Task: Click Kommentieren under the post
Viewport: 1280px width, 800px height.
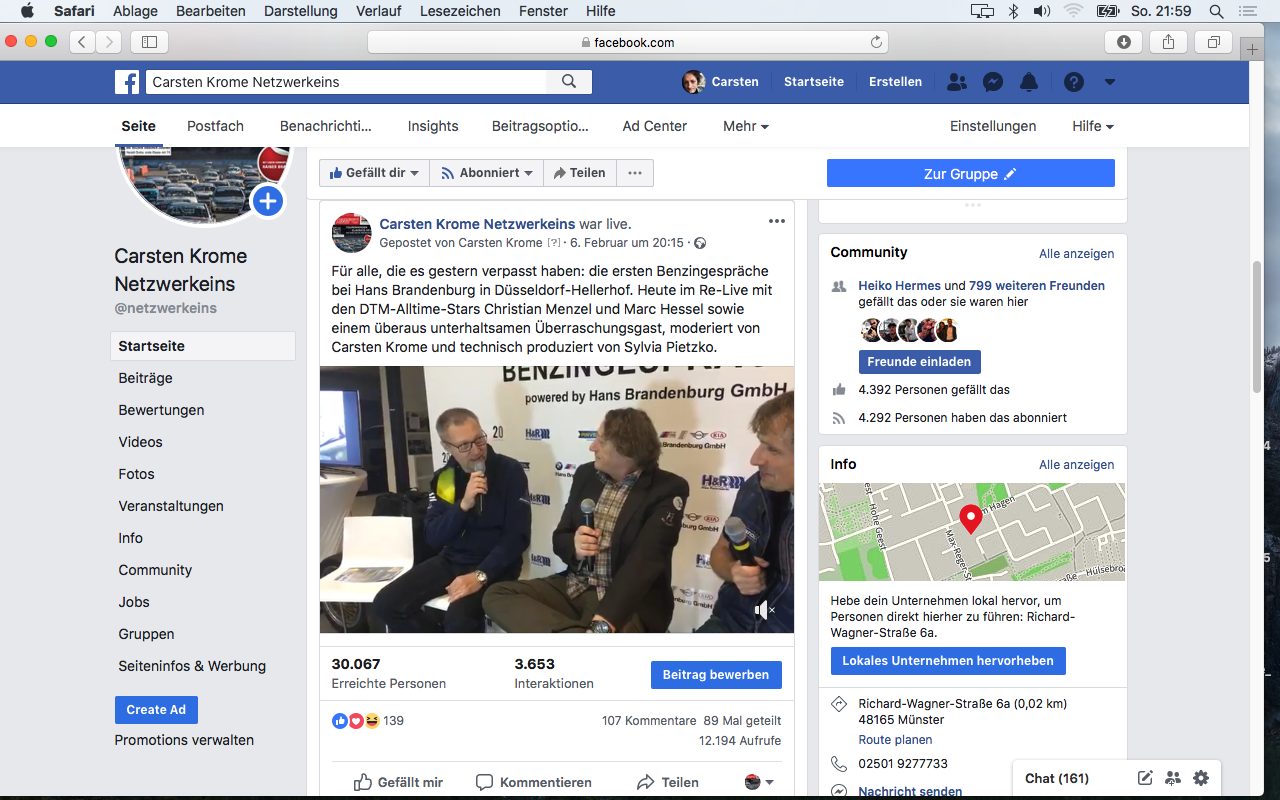Action: [x=534, y=782]
